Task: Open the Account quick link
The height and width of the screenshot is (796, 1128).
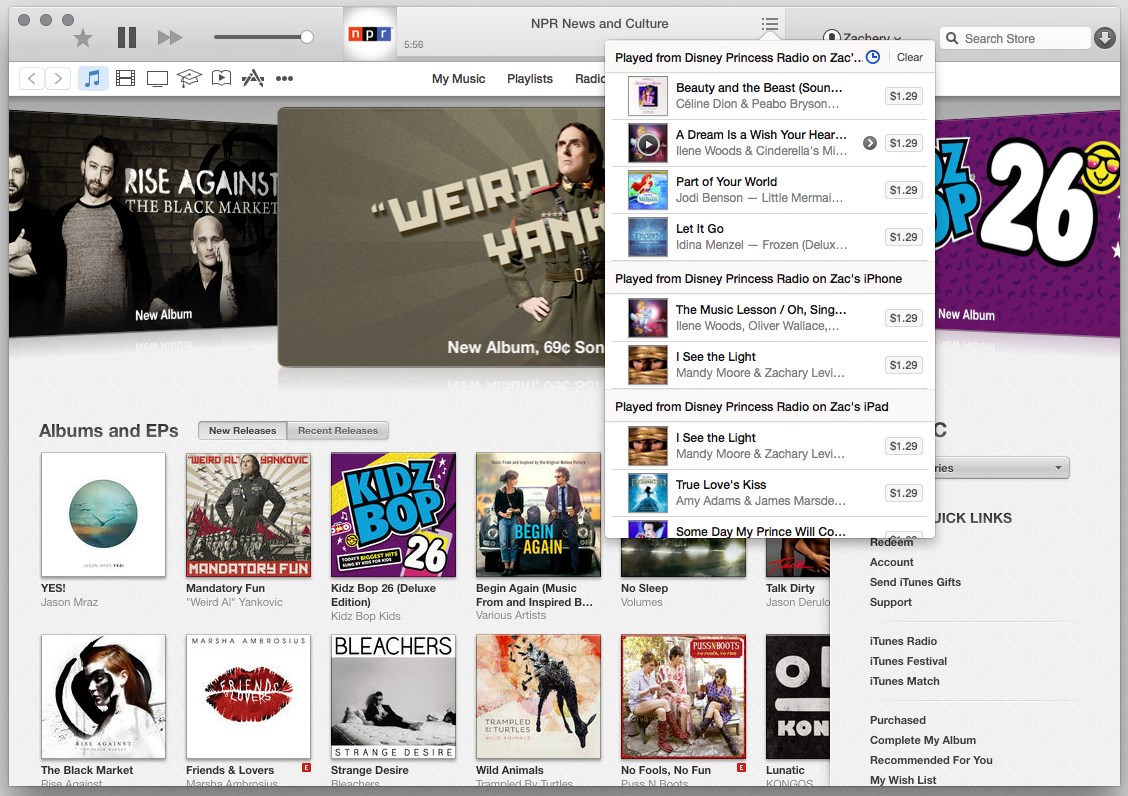Action: (891, 562)
